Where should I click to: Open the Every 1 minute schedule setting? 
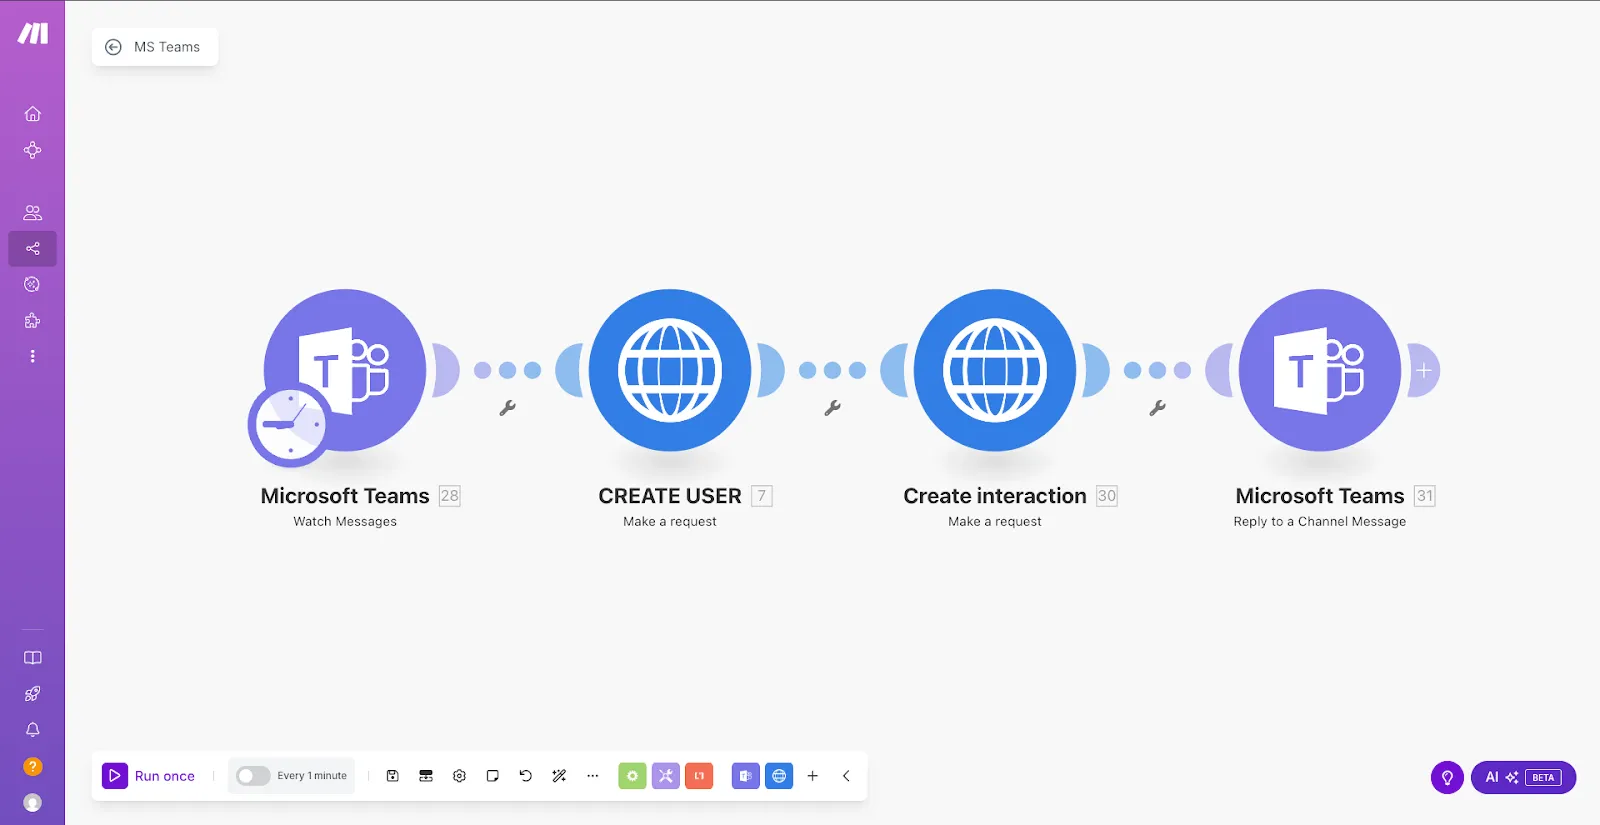point(312,776)
